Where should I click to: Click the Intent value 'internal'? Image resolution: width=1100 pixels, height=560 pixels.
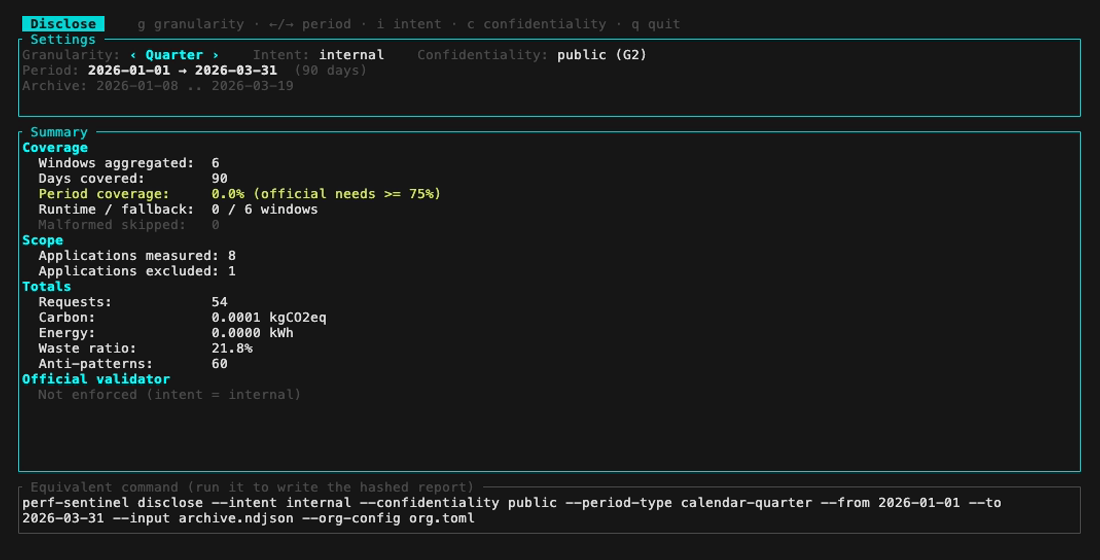[x=351, y=55]
